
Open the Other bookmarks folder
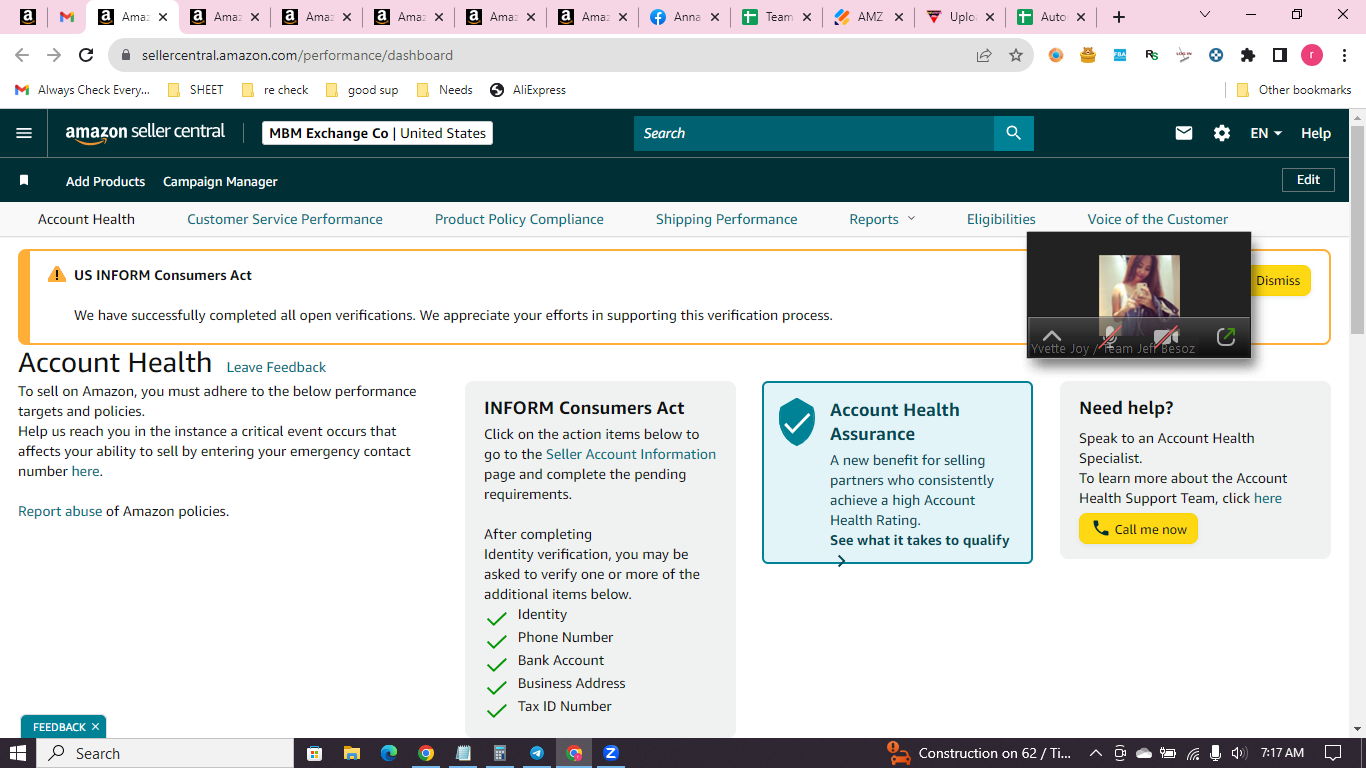[x=1294, y=90]
